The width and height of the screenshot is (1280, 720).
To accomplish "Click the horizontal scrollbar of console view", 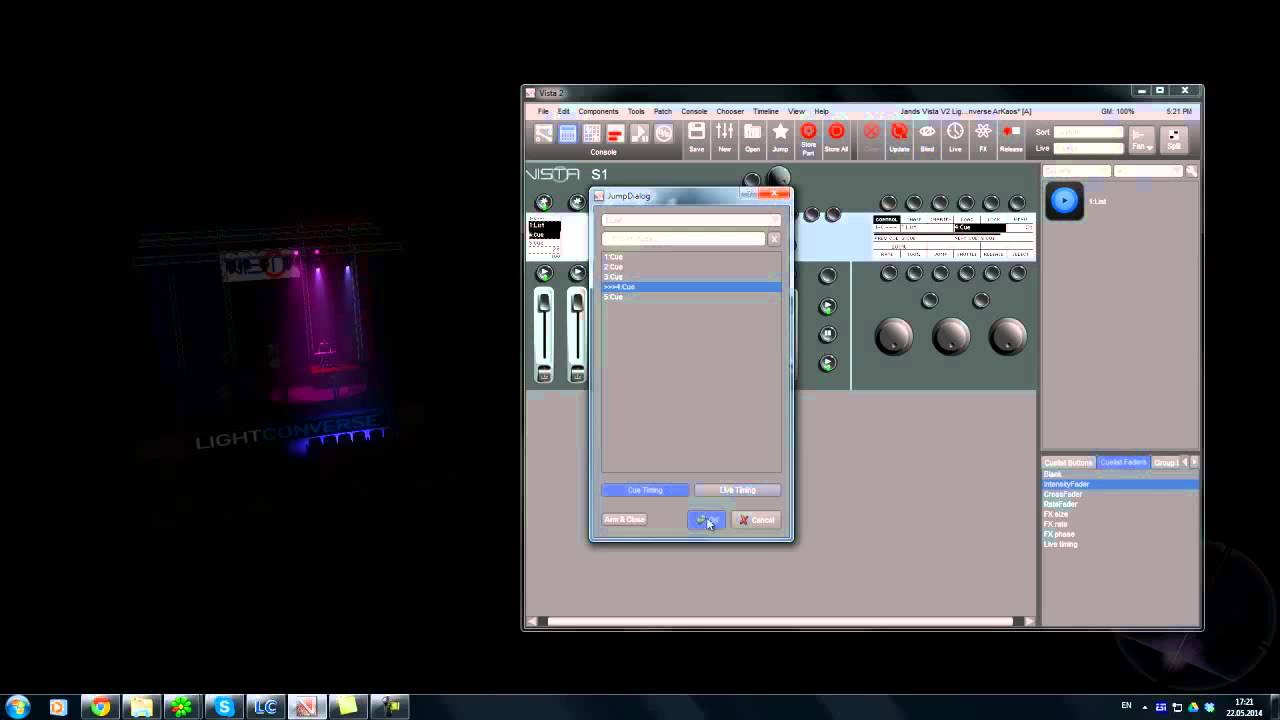I will pos(780,621).
